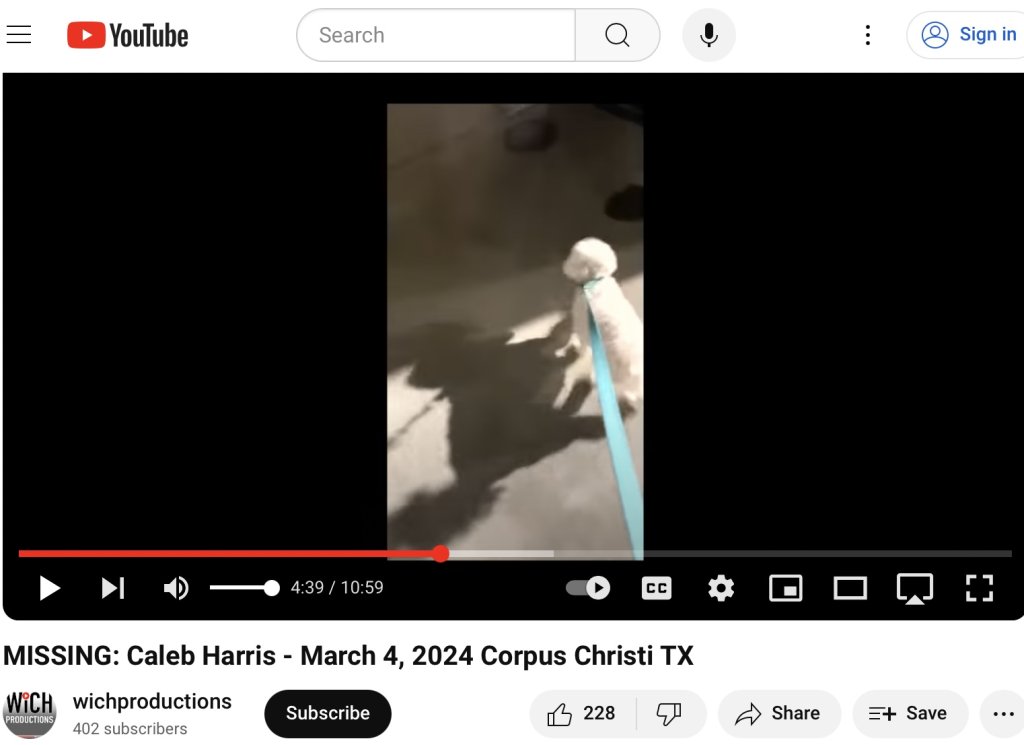Image resolution: width=1024 pixels, height=745 pixels.
Task: Mute the video volume speaker icon
Action: click(176, 588)
